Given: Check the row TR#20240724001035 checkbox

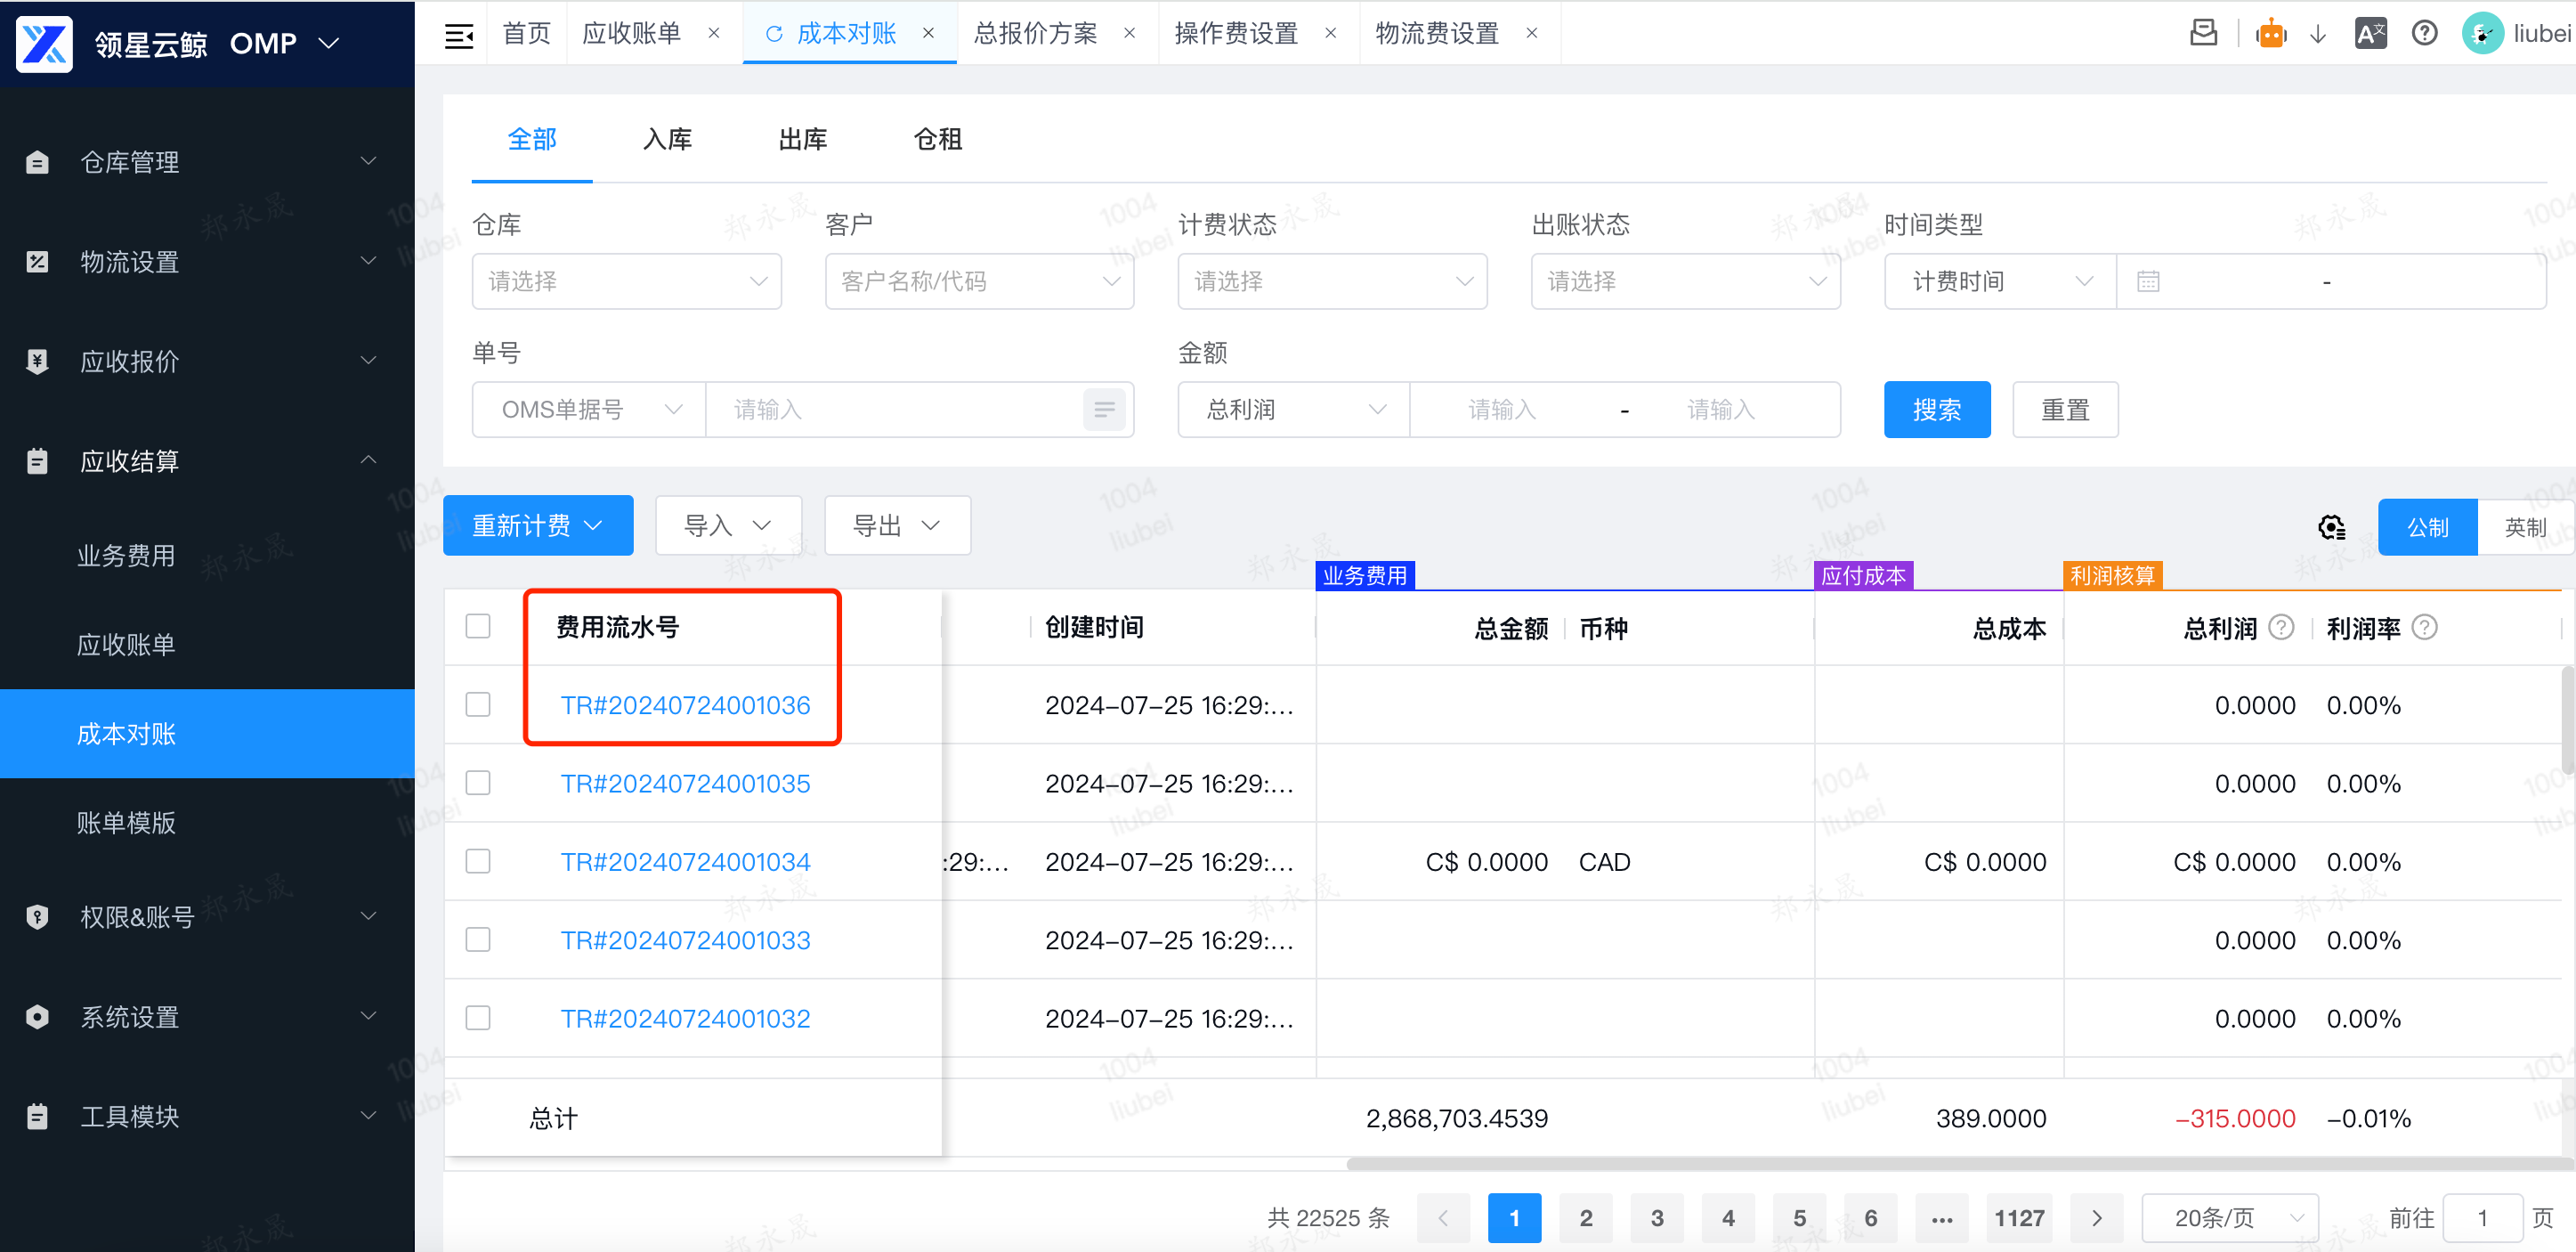Looking at the screenshot, I should (478, 783).
